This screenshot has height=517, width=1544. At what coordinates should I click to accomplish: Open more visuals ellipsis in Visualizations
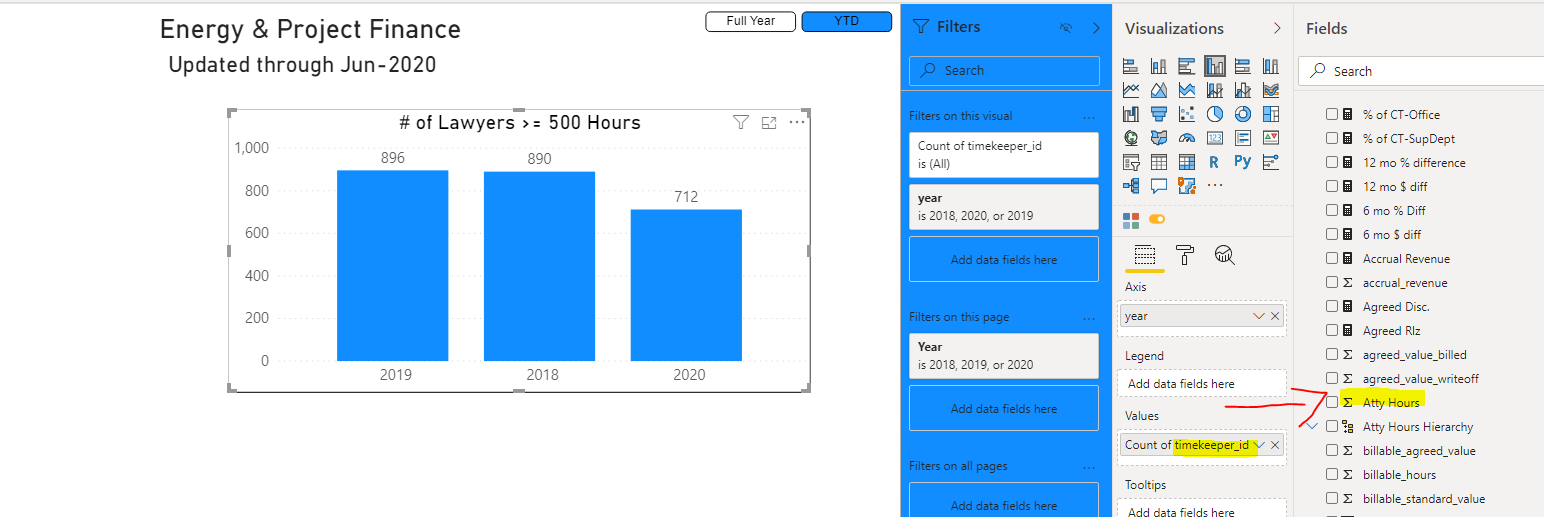(x=1215, y=185)
